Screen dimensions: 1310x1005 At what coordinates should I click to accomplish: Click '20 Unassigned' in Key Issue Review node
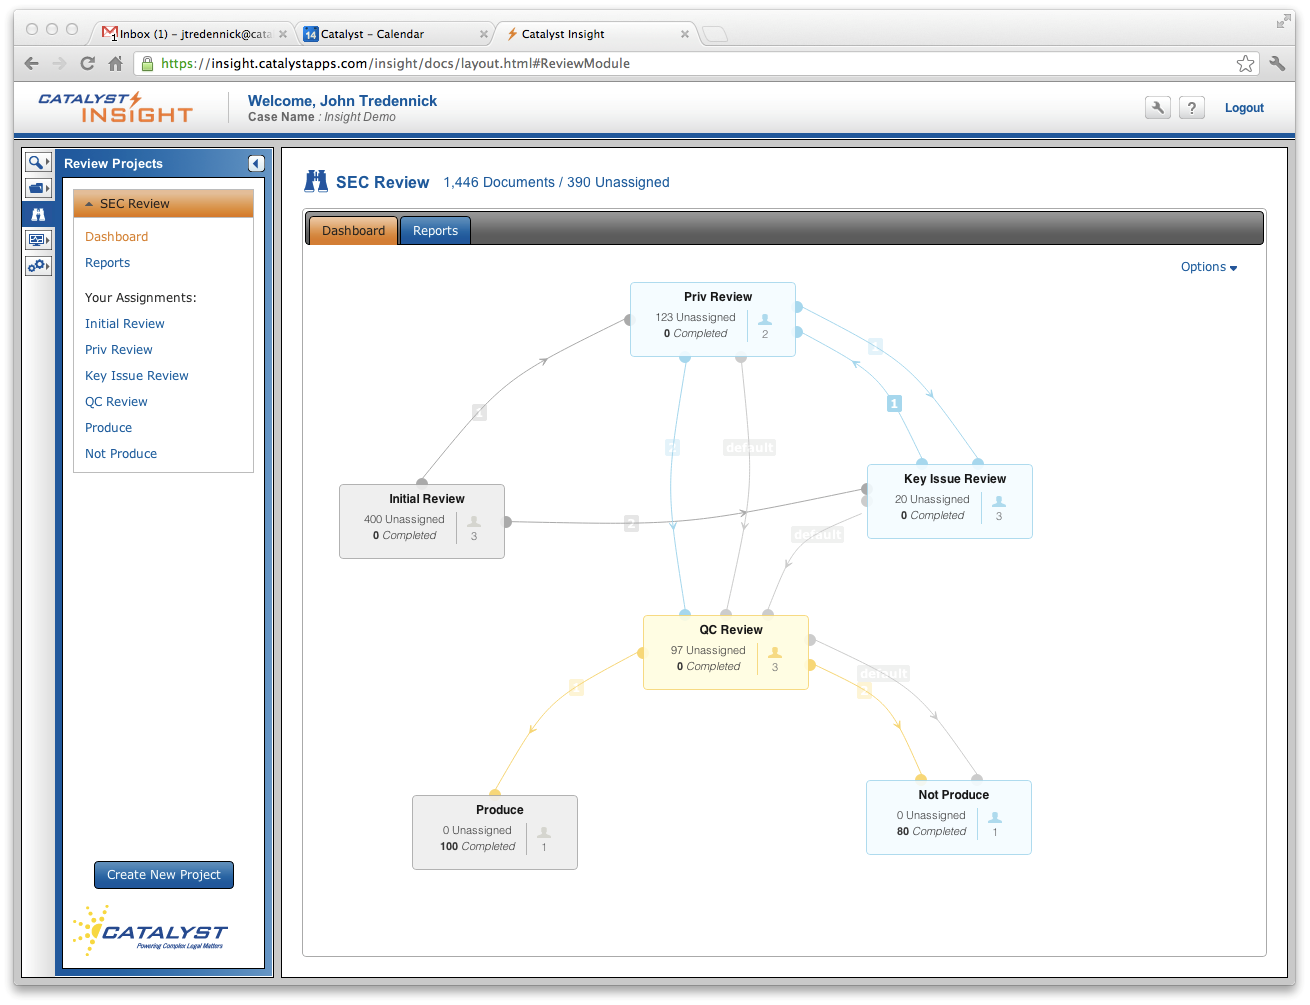(x=932, y=500)
